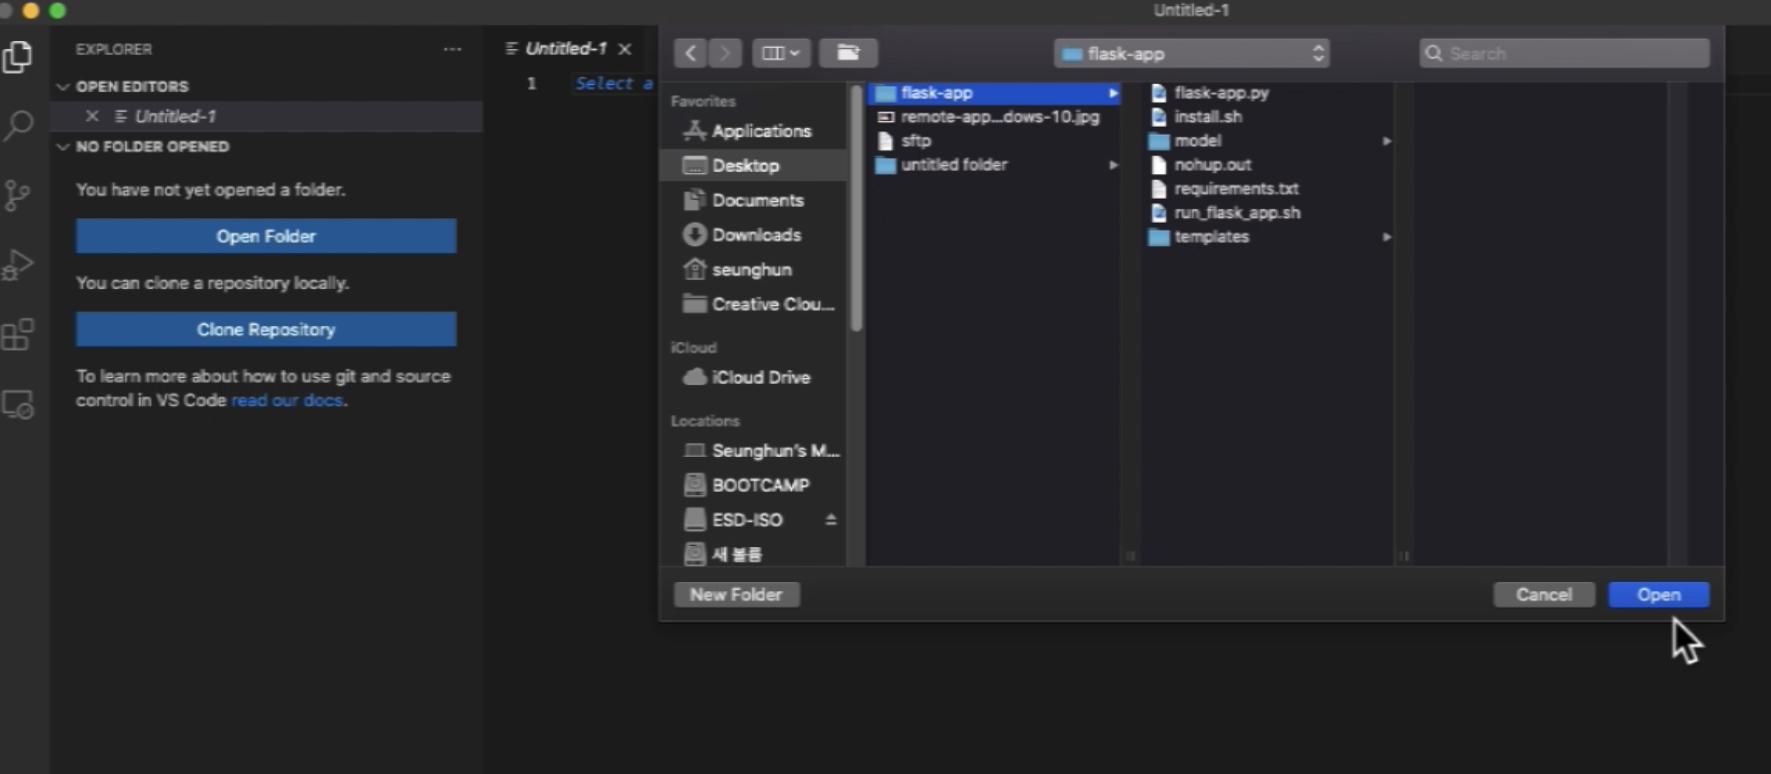Open the Search view in activity bar
This screenshot has width=1771, height=774.
tap(18, 126)
